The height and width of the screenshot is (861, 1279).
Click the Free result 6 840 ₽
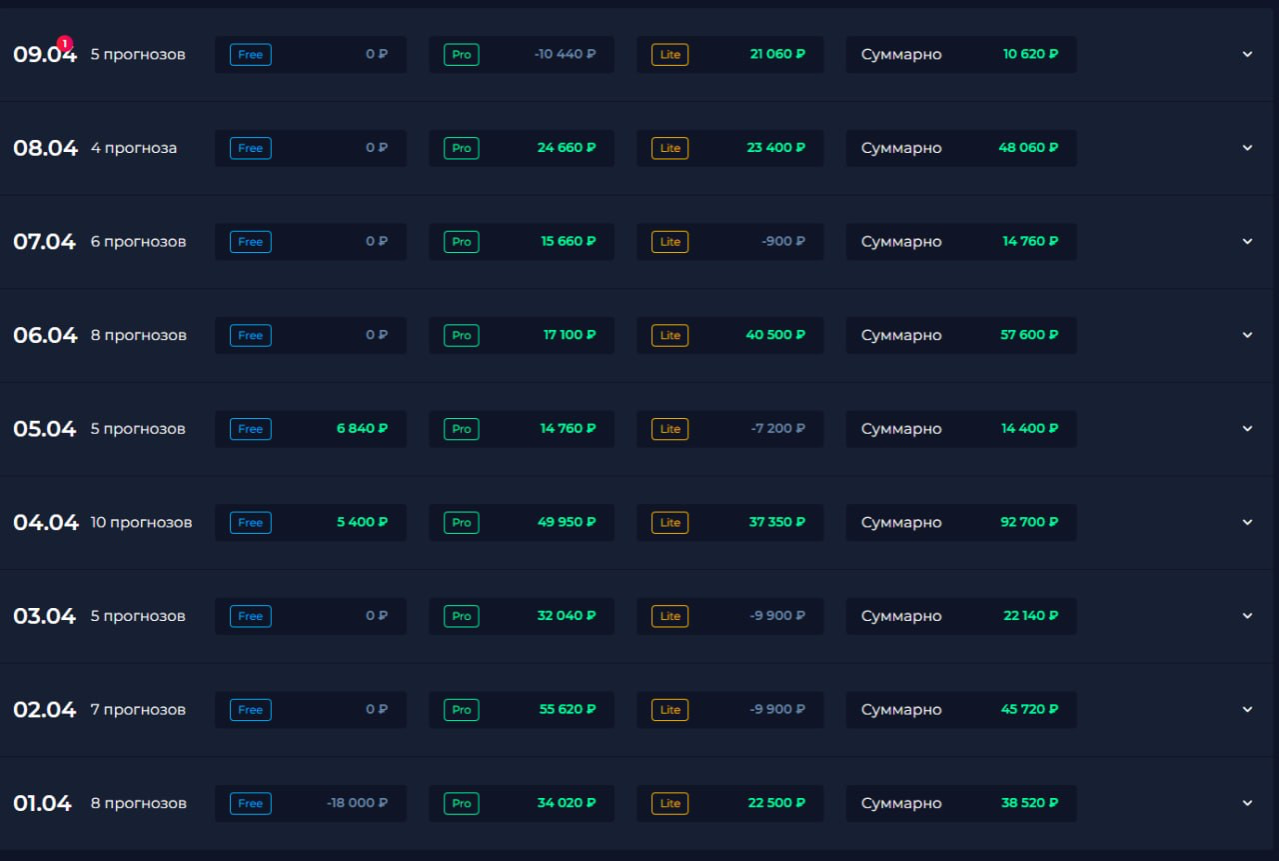[362, 428]
